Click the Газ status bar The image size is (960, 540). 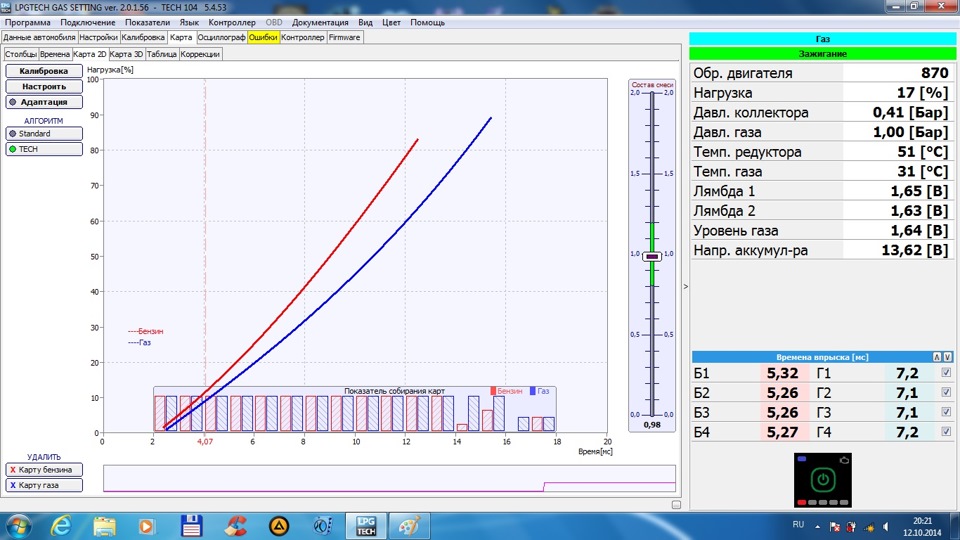tap(822, 39)
